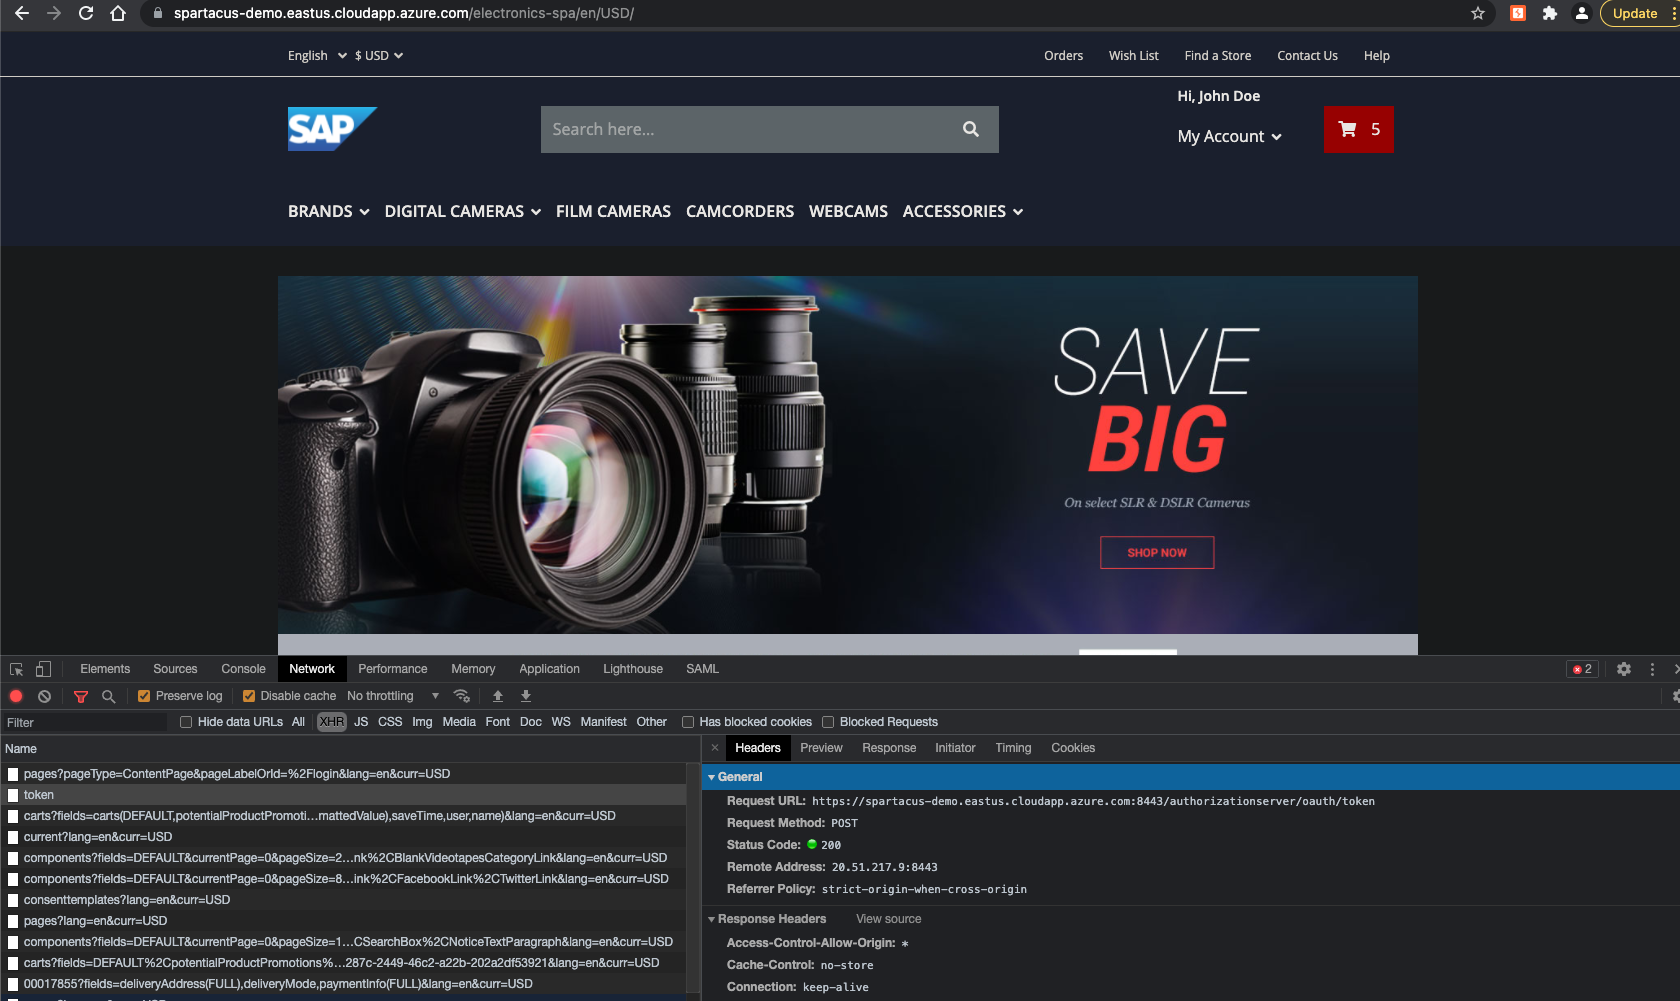Viewport: 1680px width, 1001px height.
Task: Toggle the network filter funnel icon
Action: click(x=81, y=696)
